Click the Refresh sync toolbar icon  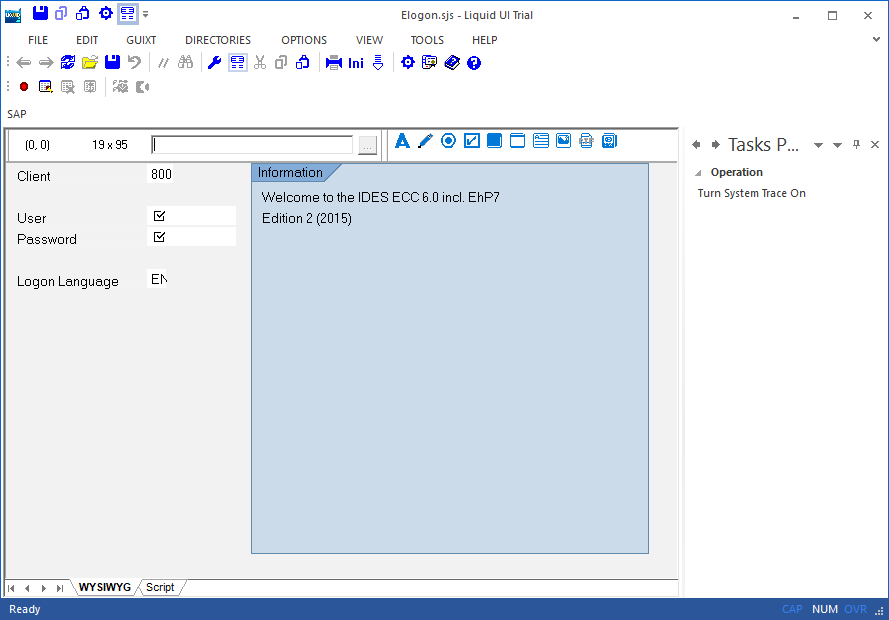(68, 63)
